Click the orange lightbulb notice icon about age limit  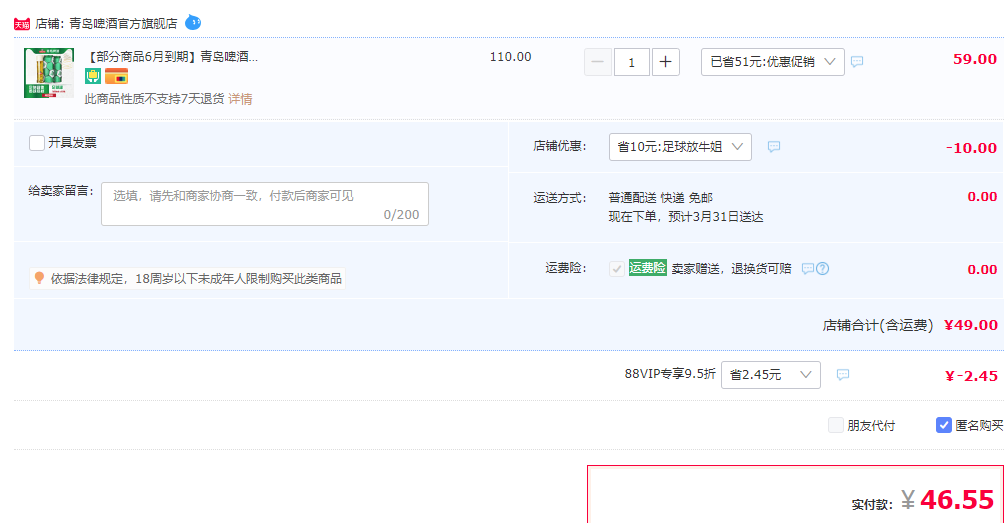coord(39,278)
